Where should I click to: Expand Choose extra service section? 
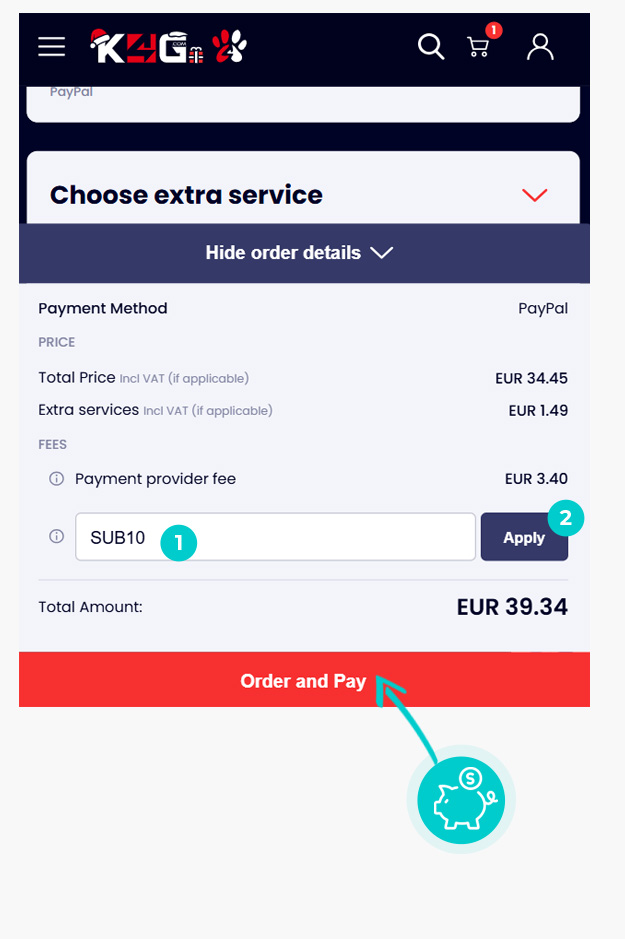[303, 195]
